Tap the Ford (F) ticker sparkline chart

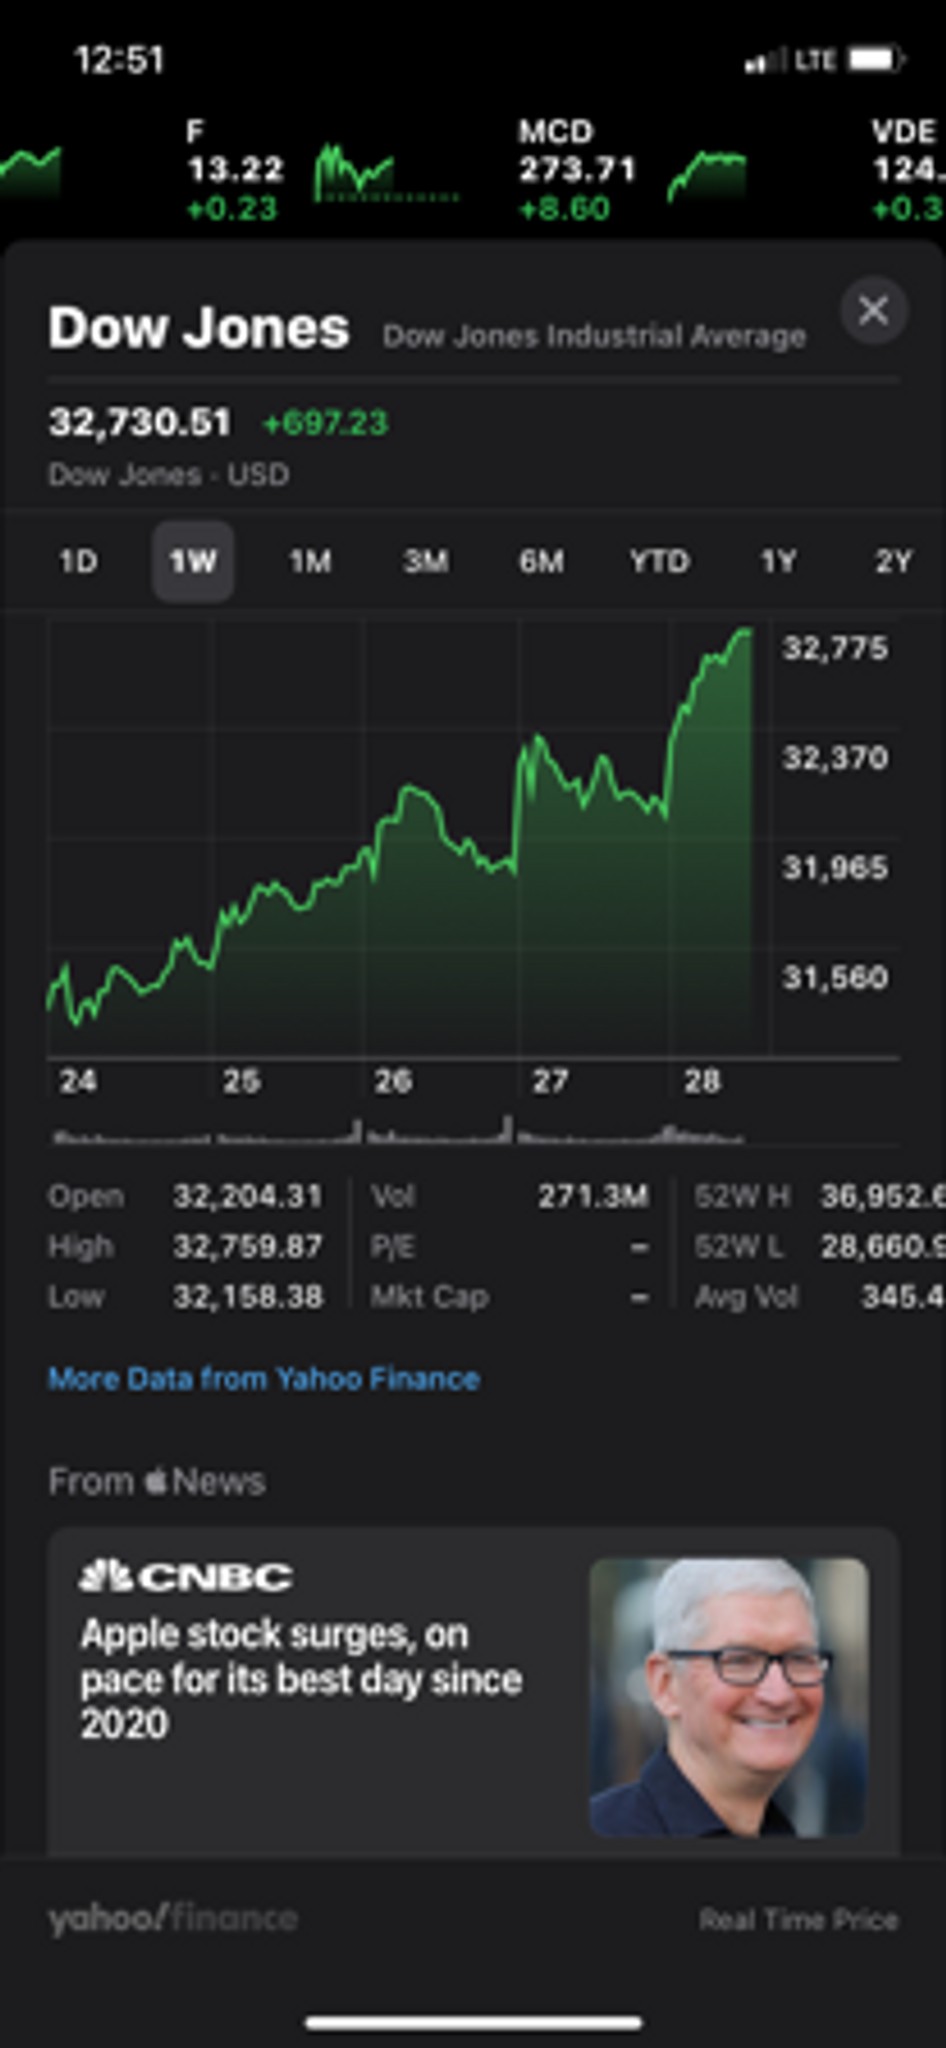tap(386, 174)
